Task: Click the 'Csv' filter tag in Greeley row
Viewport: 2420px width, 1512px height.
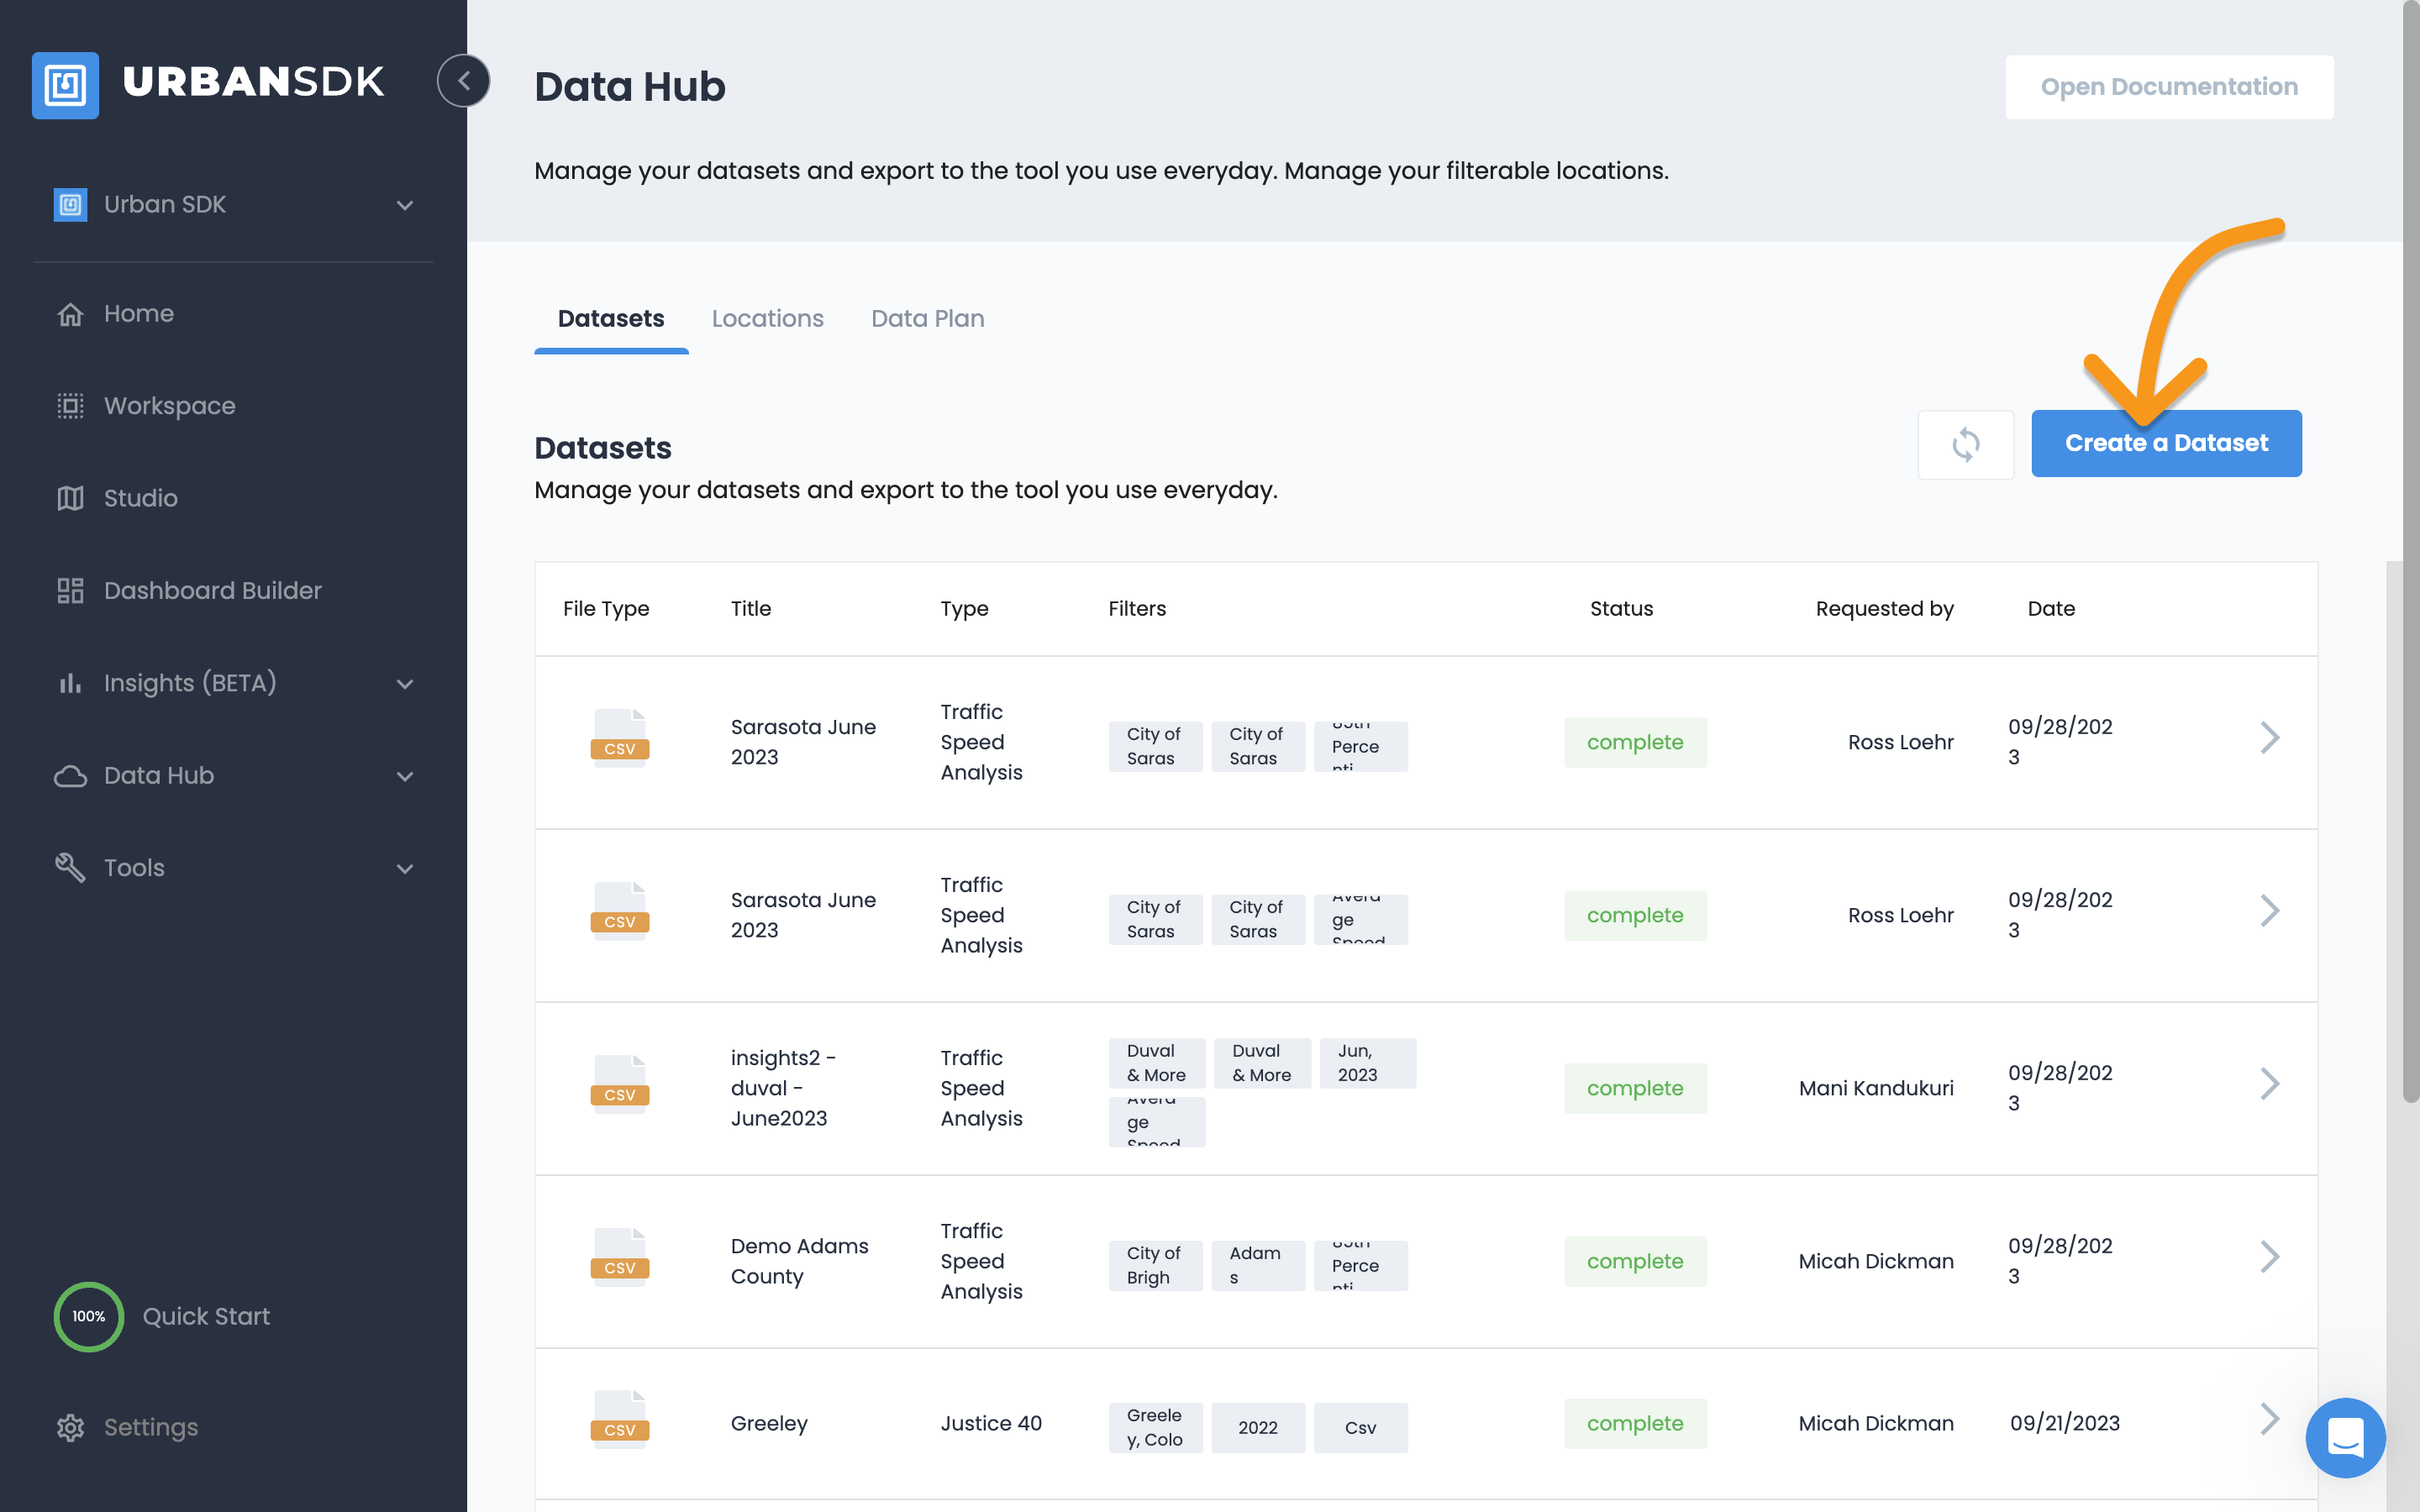Action: (x=1360, y=1428)
